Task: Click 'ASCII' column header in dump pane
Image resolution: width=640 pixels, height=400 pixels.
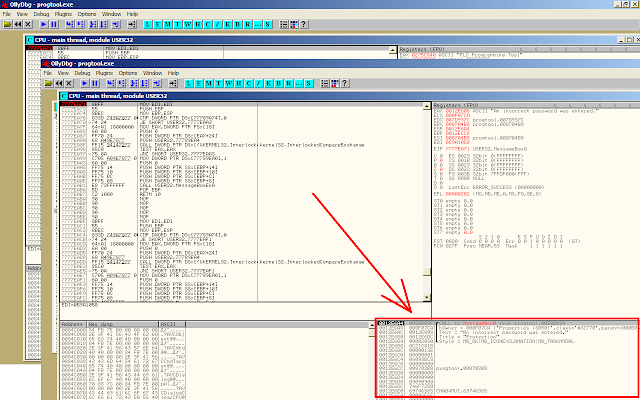Action: coord(172,324)
